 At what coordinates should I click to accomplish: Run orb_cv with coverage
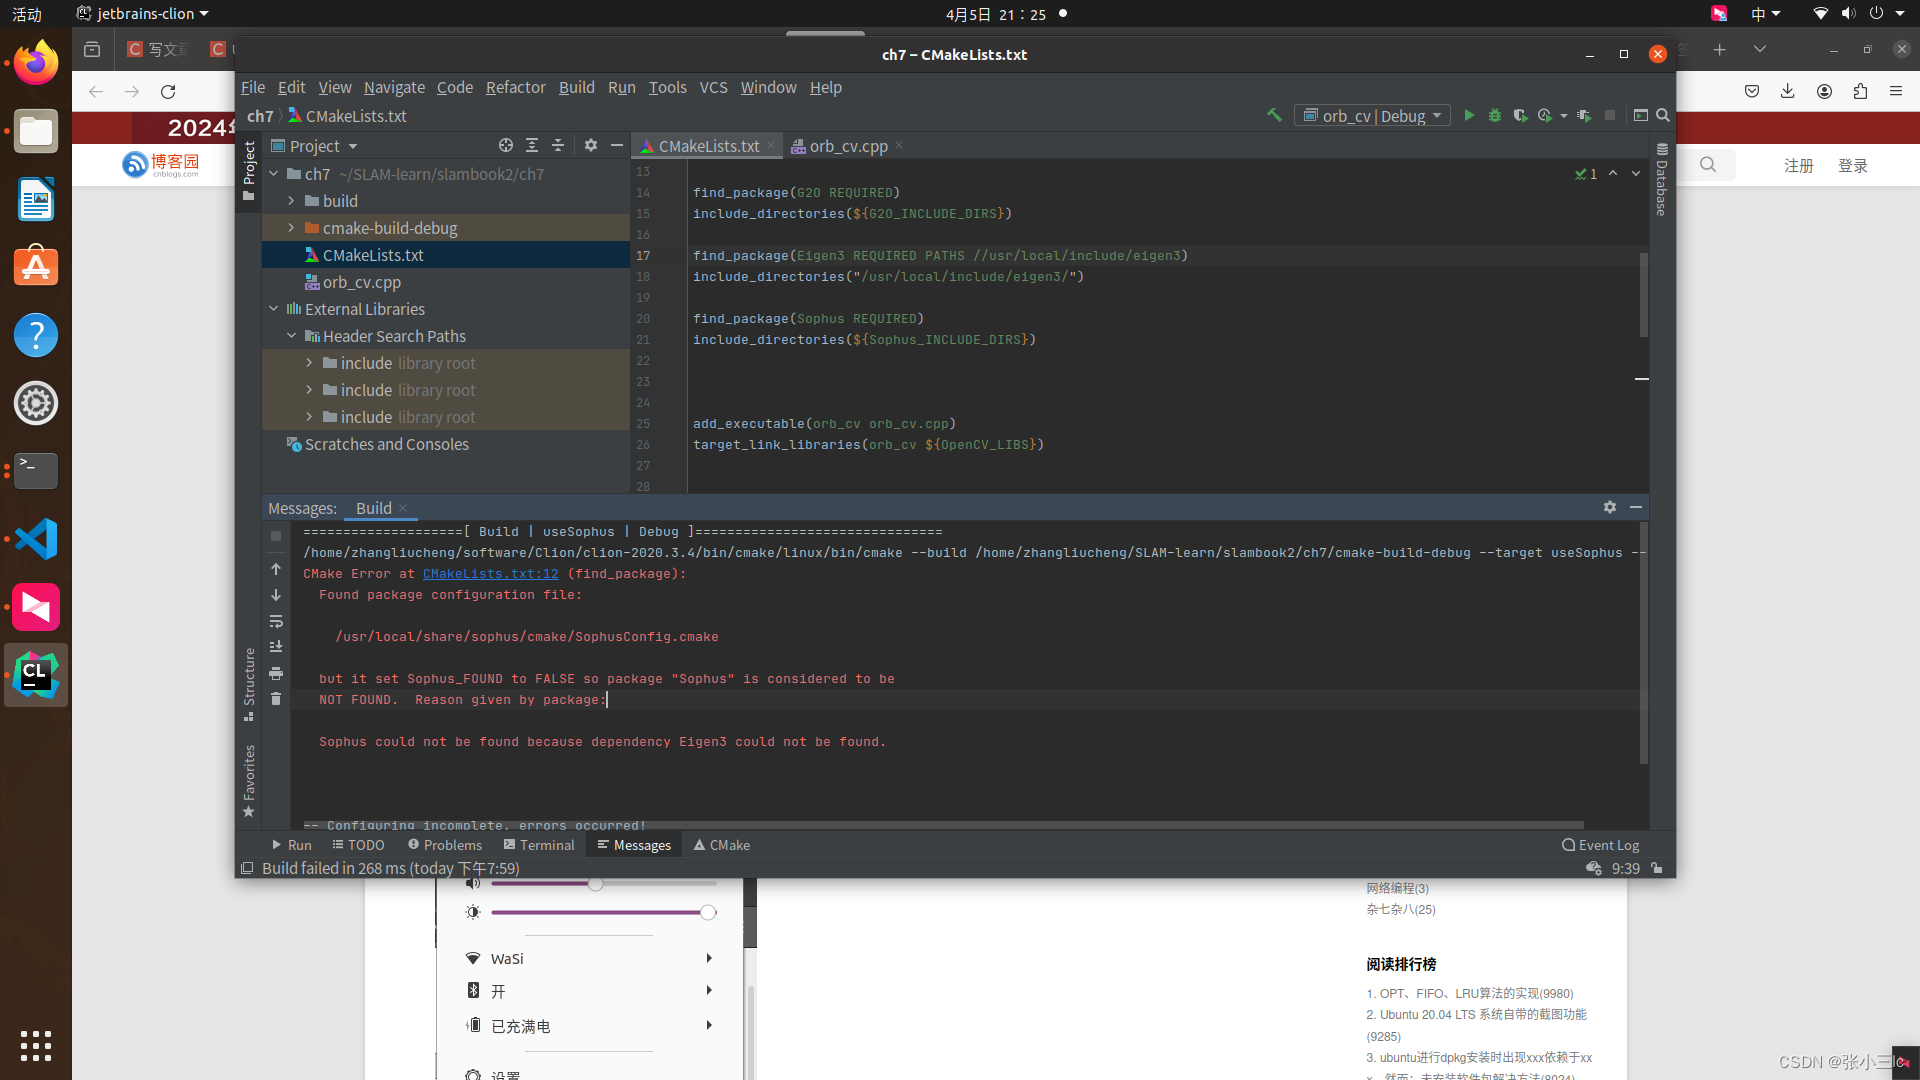click(x=1520, y=115)
